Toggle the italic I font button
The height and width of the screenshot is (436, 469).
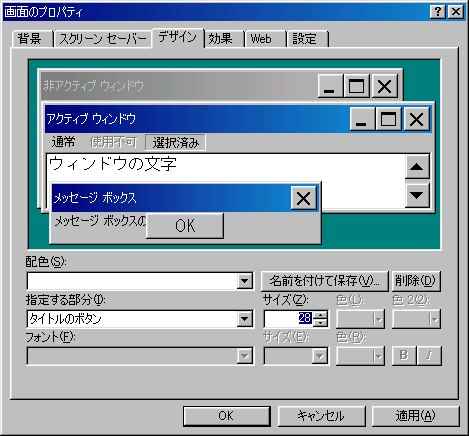click(x=429, y=356)
